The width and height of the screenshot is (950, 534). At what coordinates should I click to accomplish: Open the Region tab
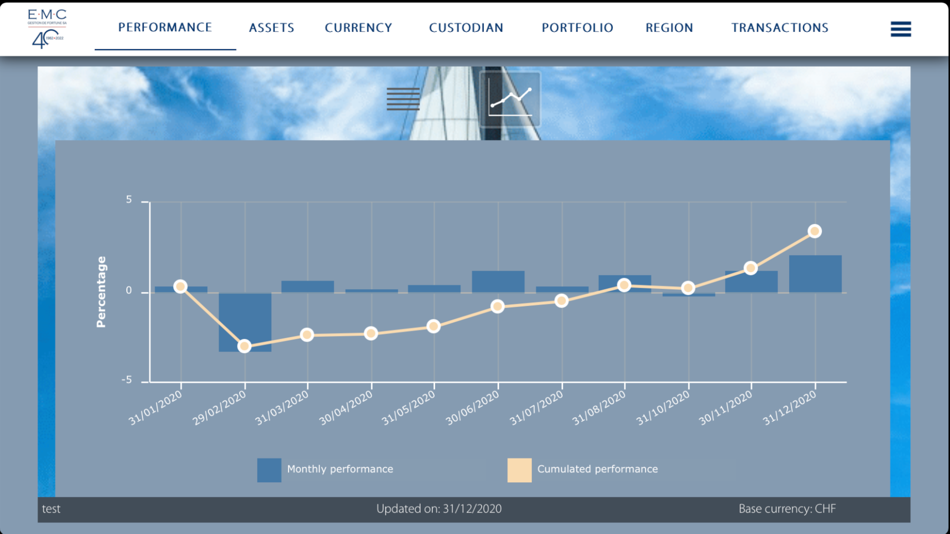(669, 28)
